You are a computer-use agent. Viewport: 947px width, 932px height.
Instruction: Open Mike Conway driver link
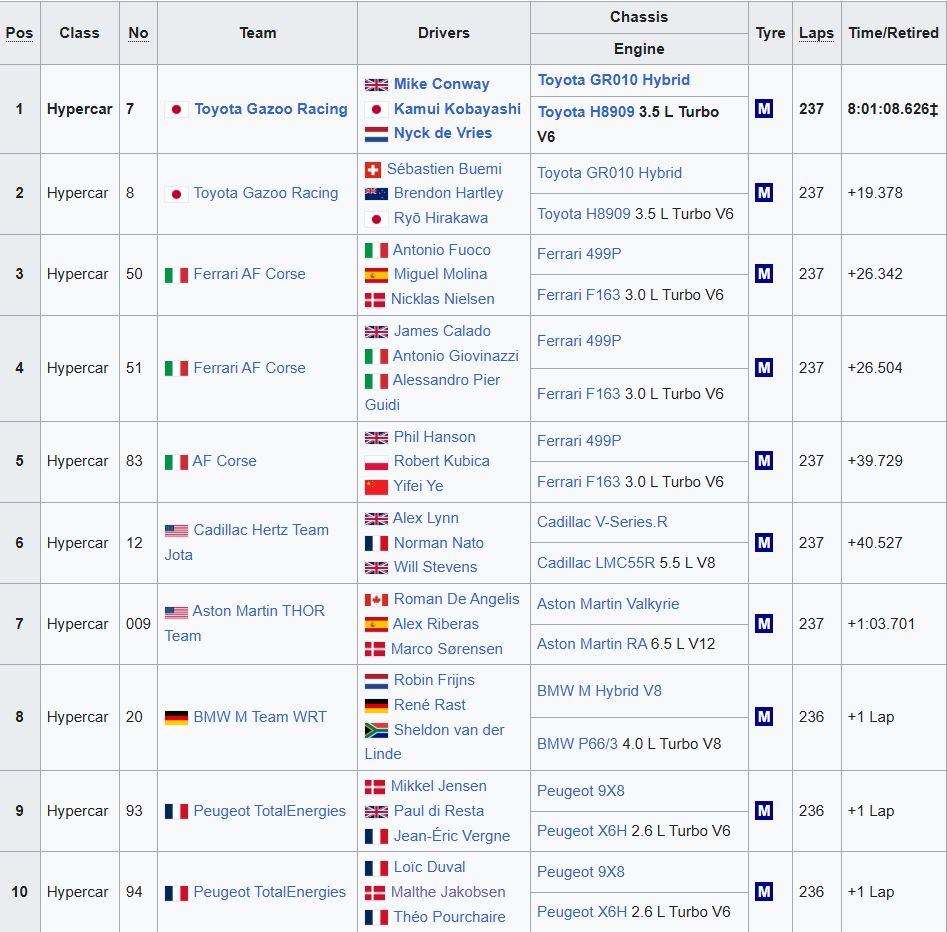441,84
